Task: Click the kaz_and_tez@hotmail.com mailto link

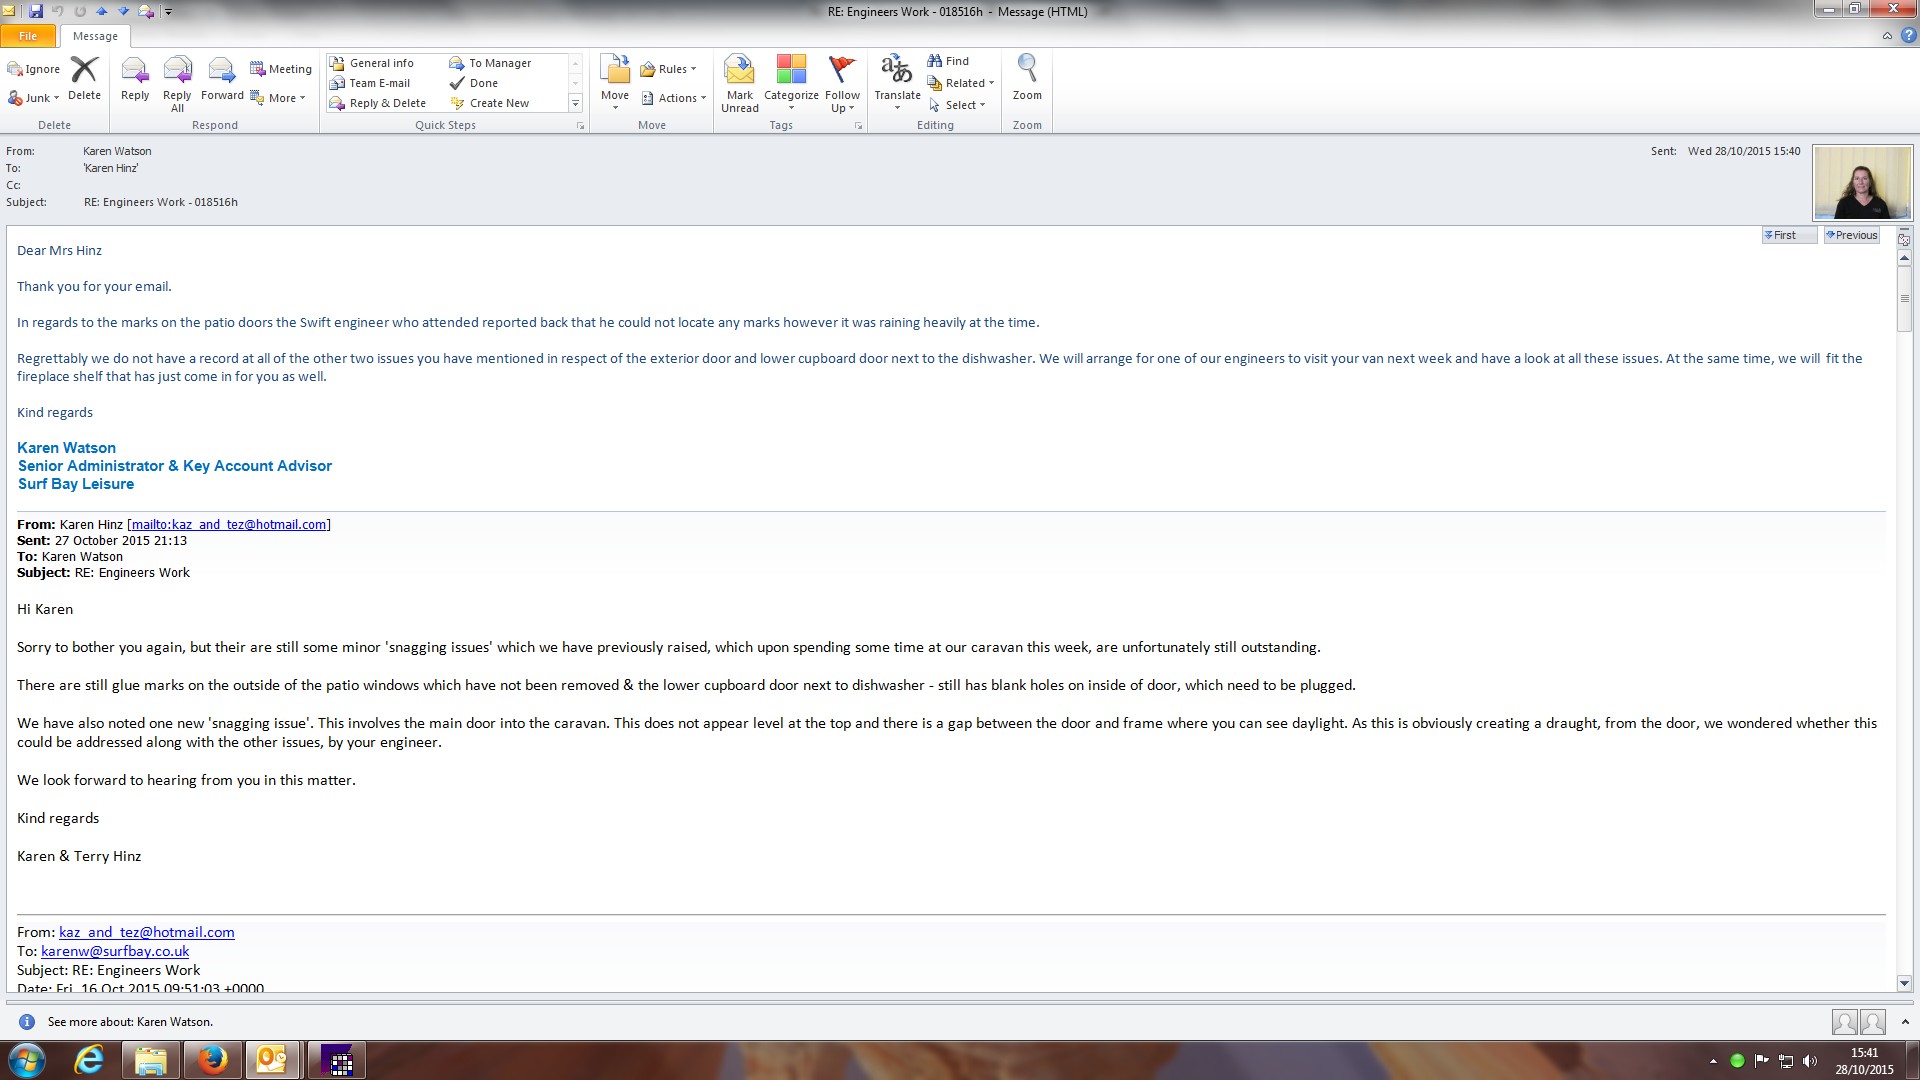Action: [x=229, y=524]
